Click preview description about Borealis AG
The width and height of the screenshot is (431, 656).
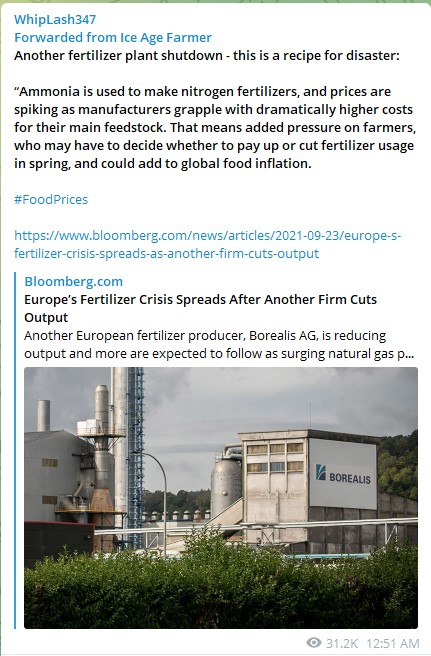click(219, 344)
